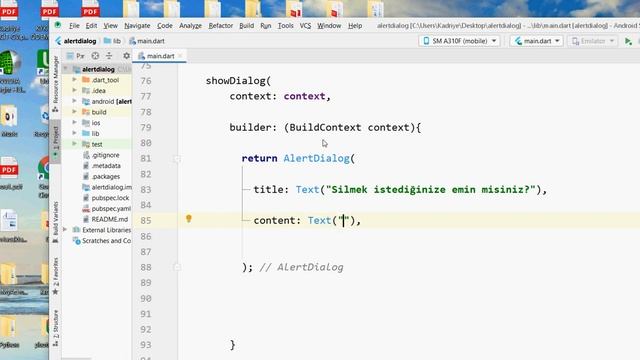Open the Tools menu
The width and height of the screenshot is (640, 360).
(x=285, y=26)
